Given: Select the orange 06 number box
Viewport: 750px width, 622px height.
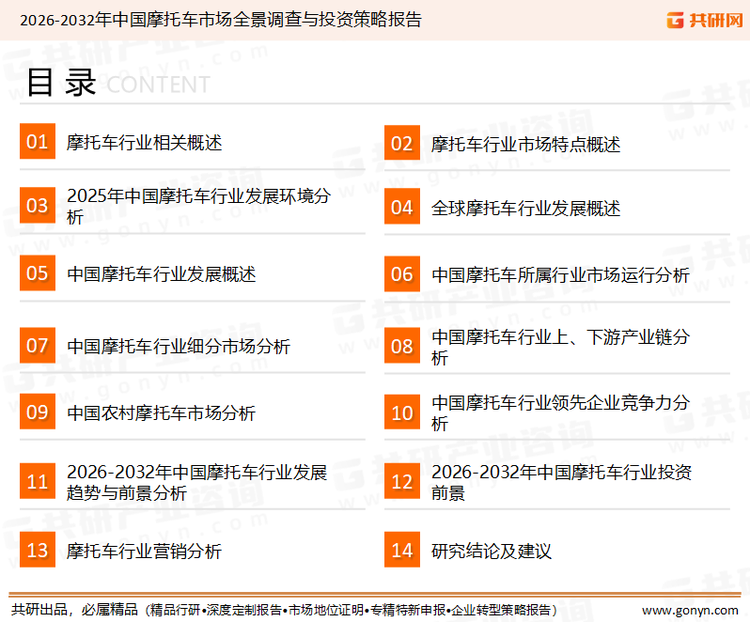Looking at the screenshot, I should 402,274.
